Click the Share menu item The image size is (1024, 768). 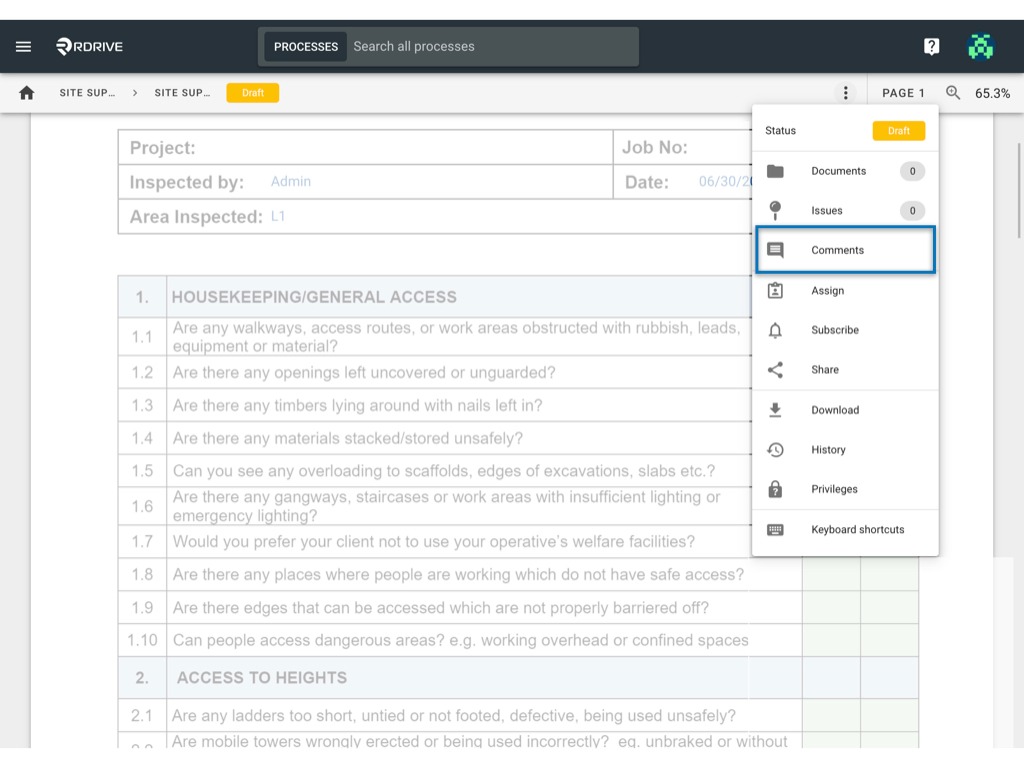845,370
